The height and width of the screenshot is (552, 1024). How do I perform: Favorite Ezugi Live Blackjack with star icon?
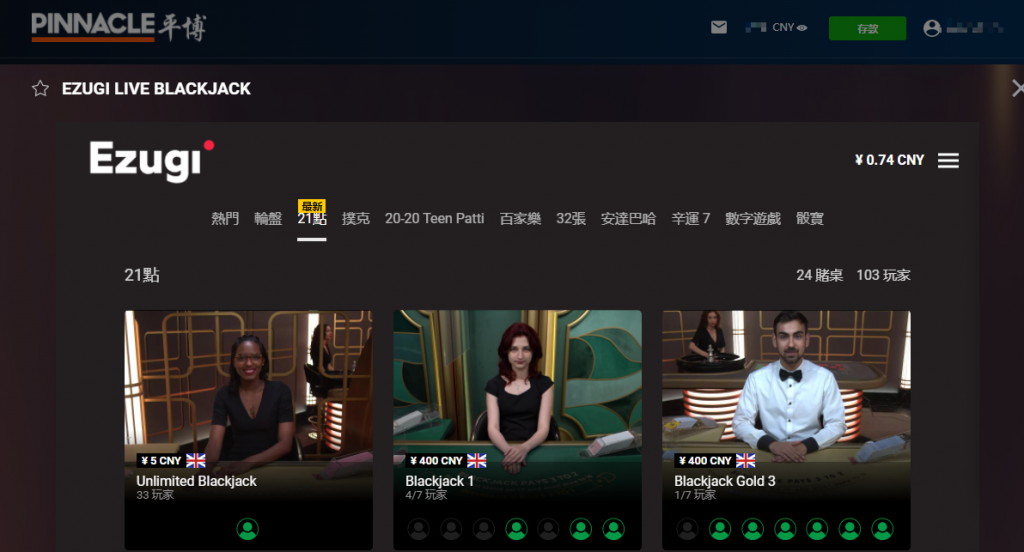click(x=40, y=89)
